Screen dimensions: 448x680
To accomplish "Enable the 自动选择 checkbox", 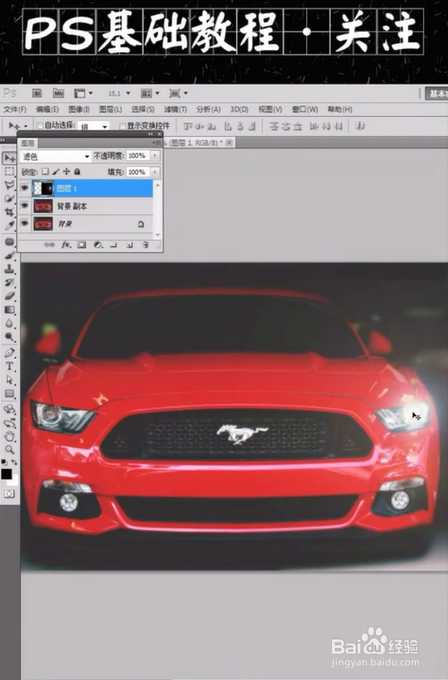I will point(40,126).
